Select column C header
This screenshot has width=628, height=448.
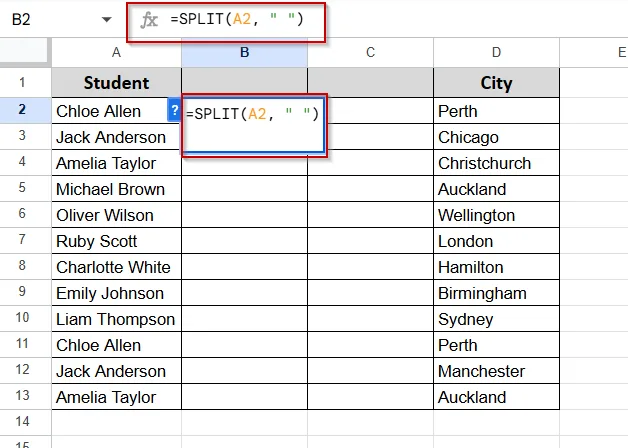[x=370, y=52]
